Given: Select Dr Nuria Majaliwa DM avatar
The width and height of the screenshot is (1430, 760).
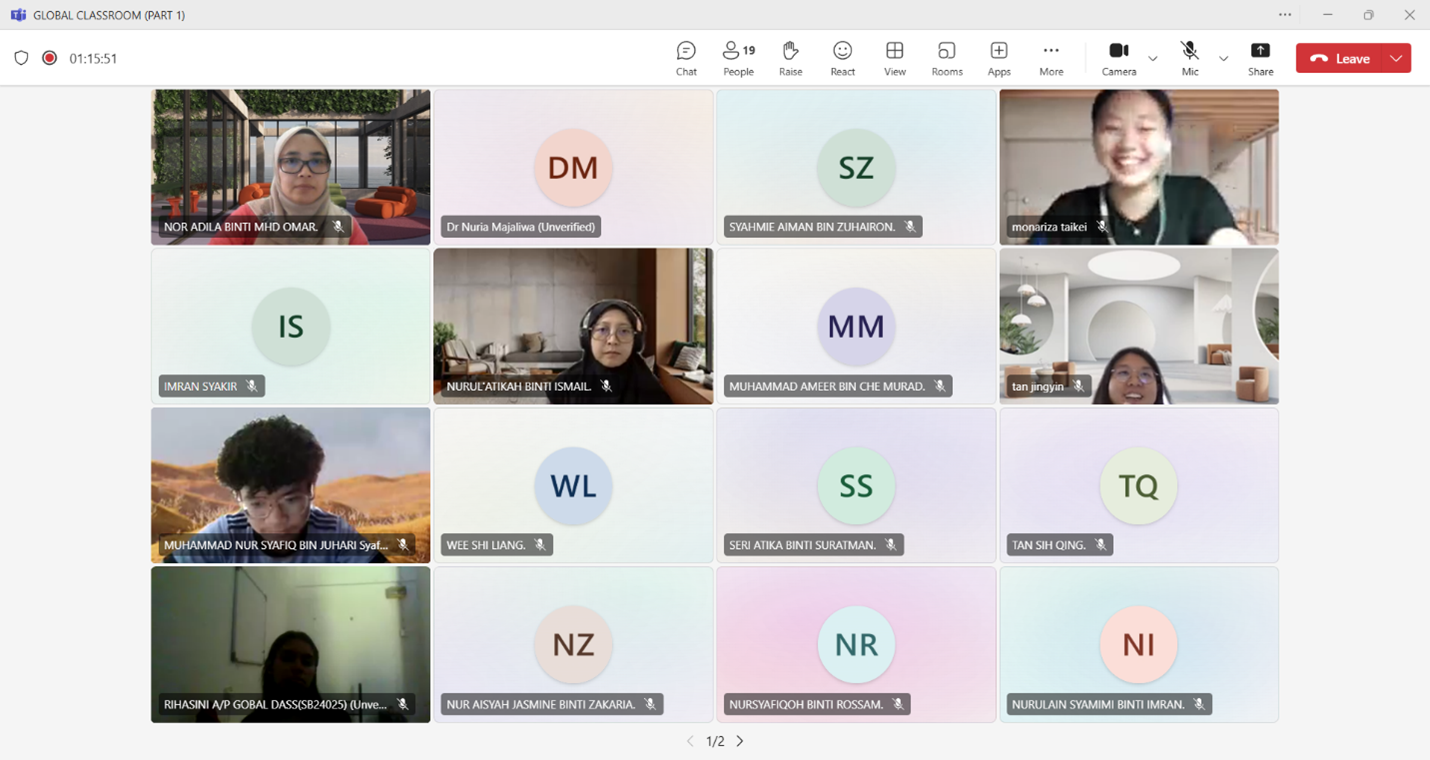Looking at the screenshot, I should 573,167.
